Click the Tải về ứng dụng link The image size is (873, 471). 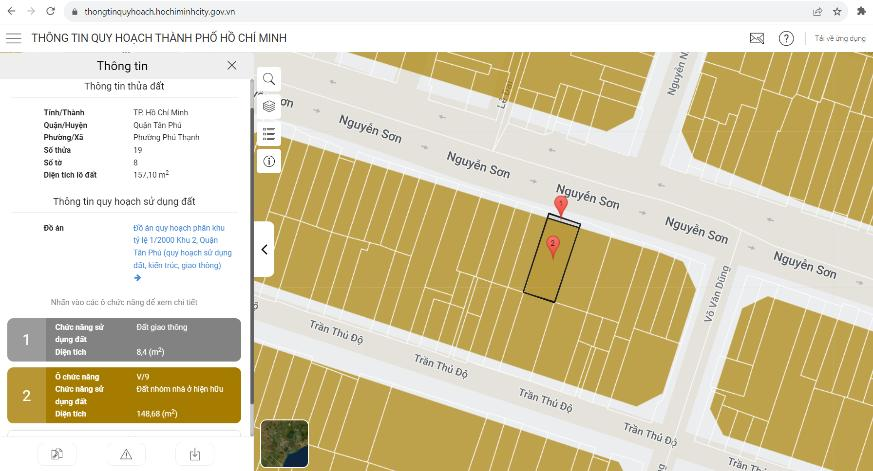840,38
